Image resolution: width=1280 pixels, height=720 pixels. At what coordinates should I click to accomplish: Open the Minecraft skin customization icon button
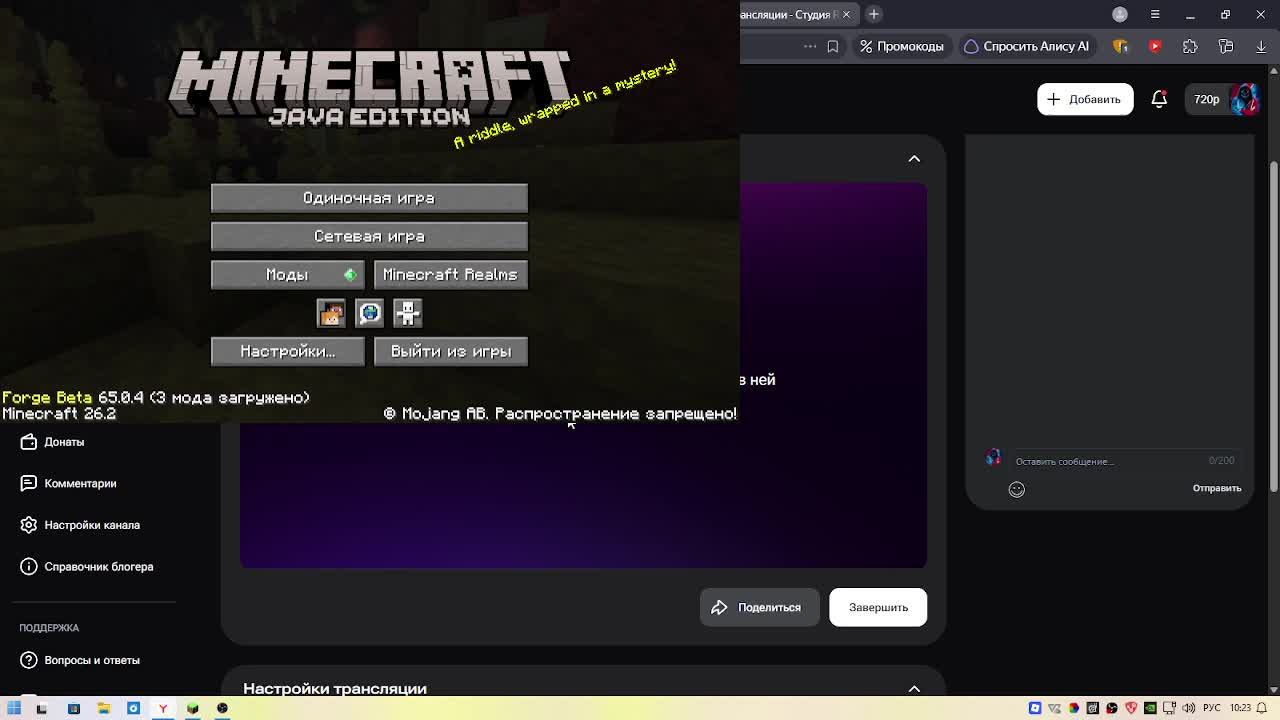click(x=331, y=313)
